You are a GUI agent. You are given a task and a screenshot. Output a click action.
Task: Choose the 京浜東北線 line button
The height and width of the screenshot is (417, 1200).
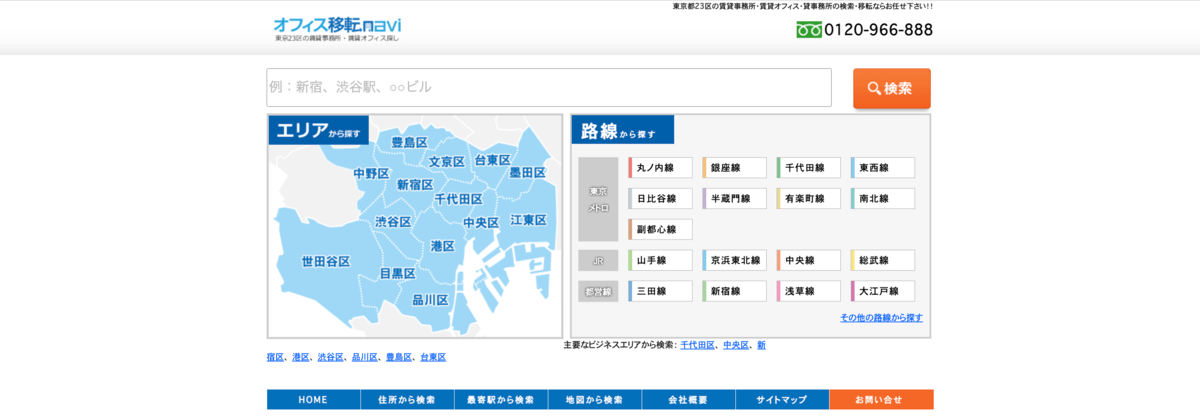click(734, 260)
